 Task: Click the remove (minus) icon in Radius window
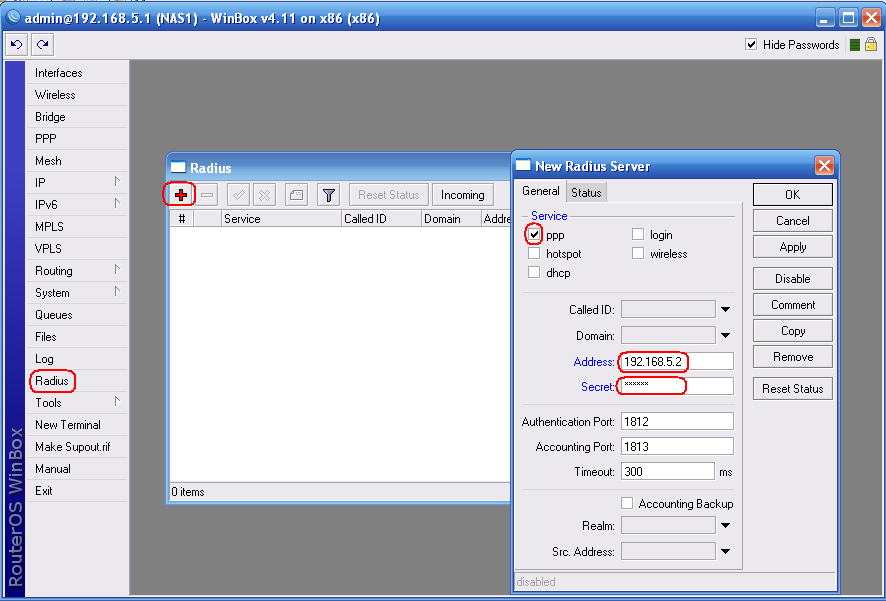tap(207, 195)
